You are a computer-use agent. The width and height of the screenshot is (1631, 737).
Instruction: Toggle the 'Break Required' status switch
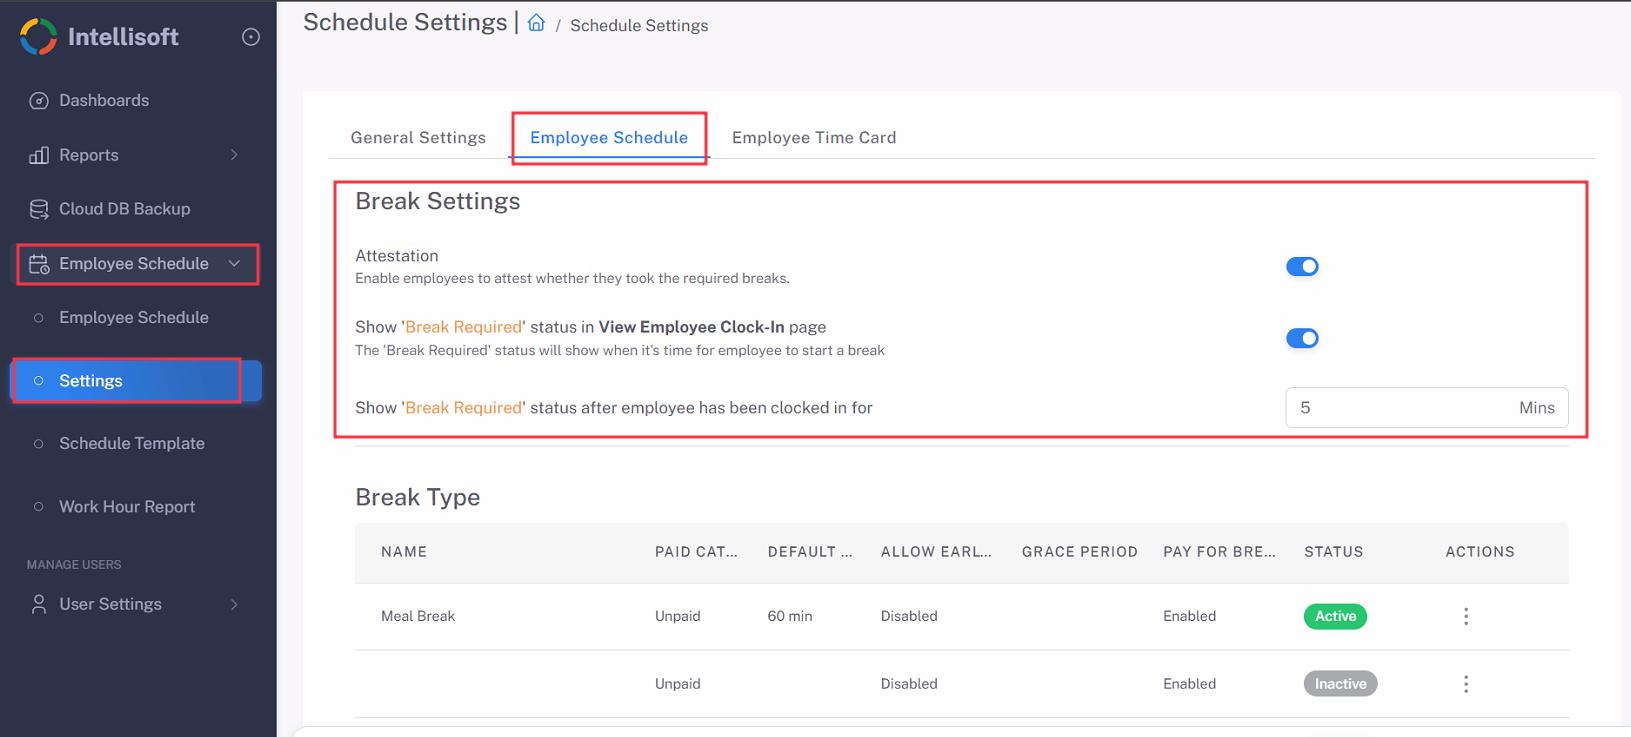pyautogui.click(x=1302, y=338)
